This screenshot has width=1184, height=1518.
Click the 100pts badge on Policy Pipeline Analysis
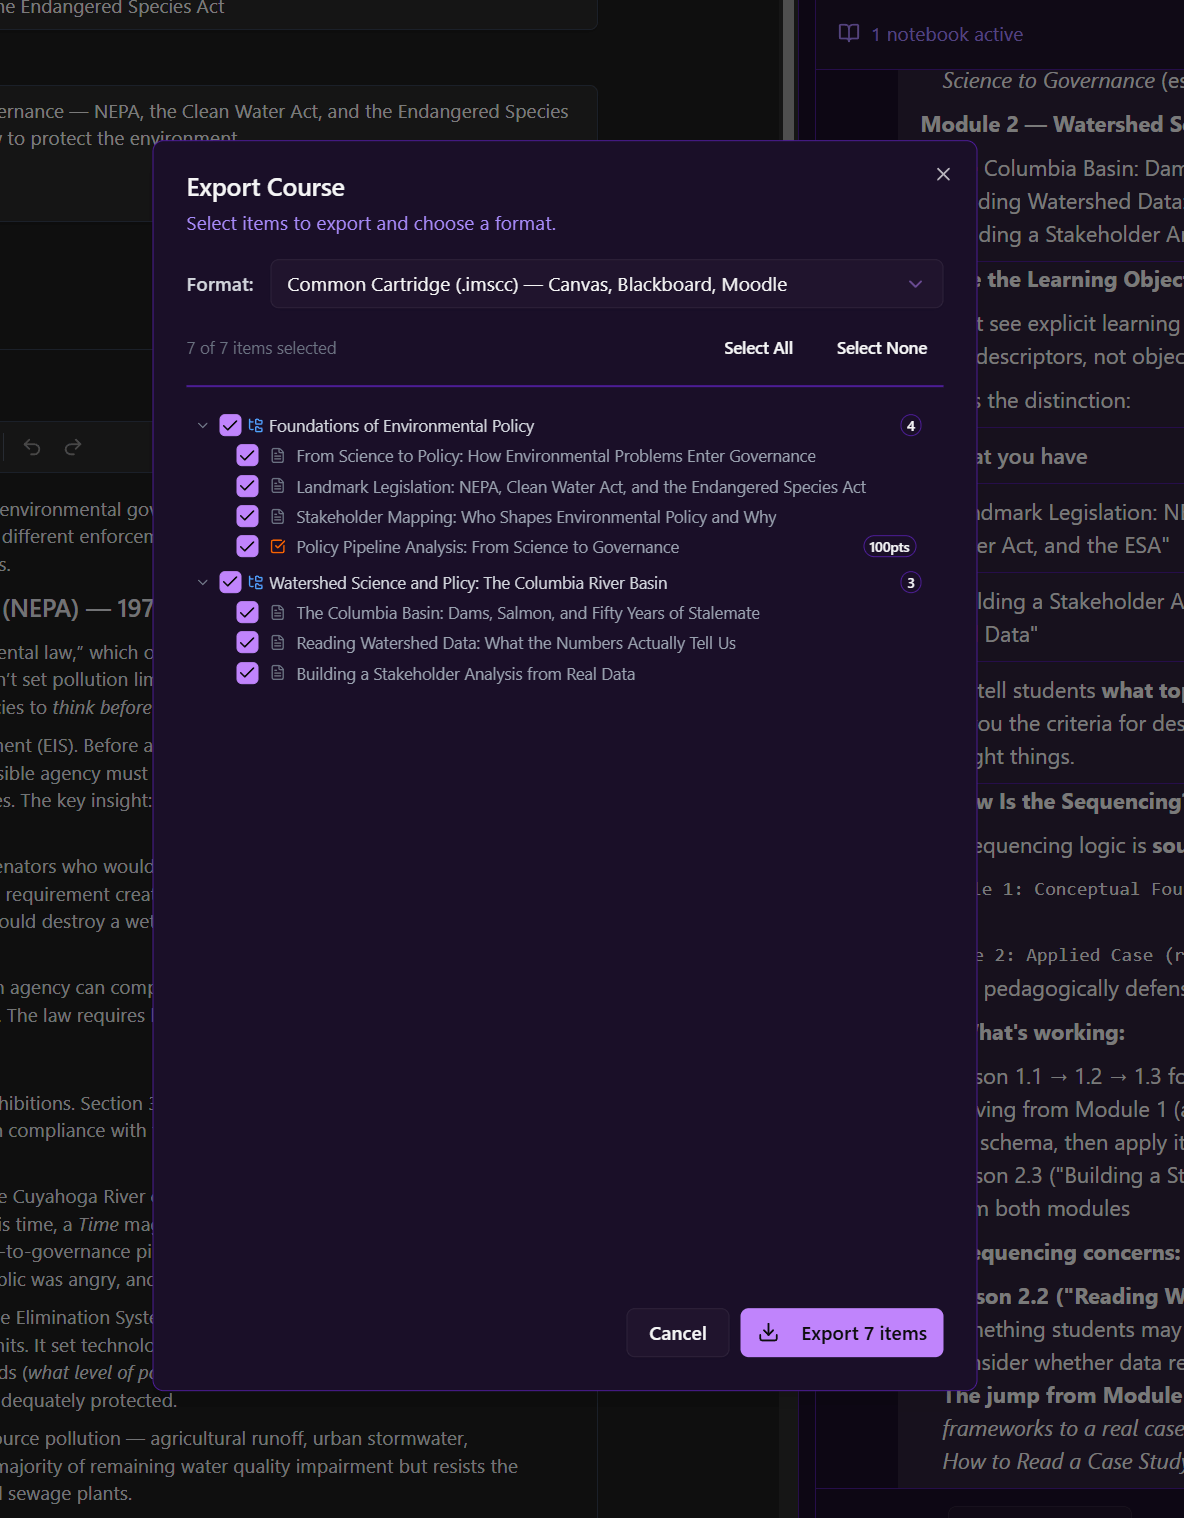(889, 547)
